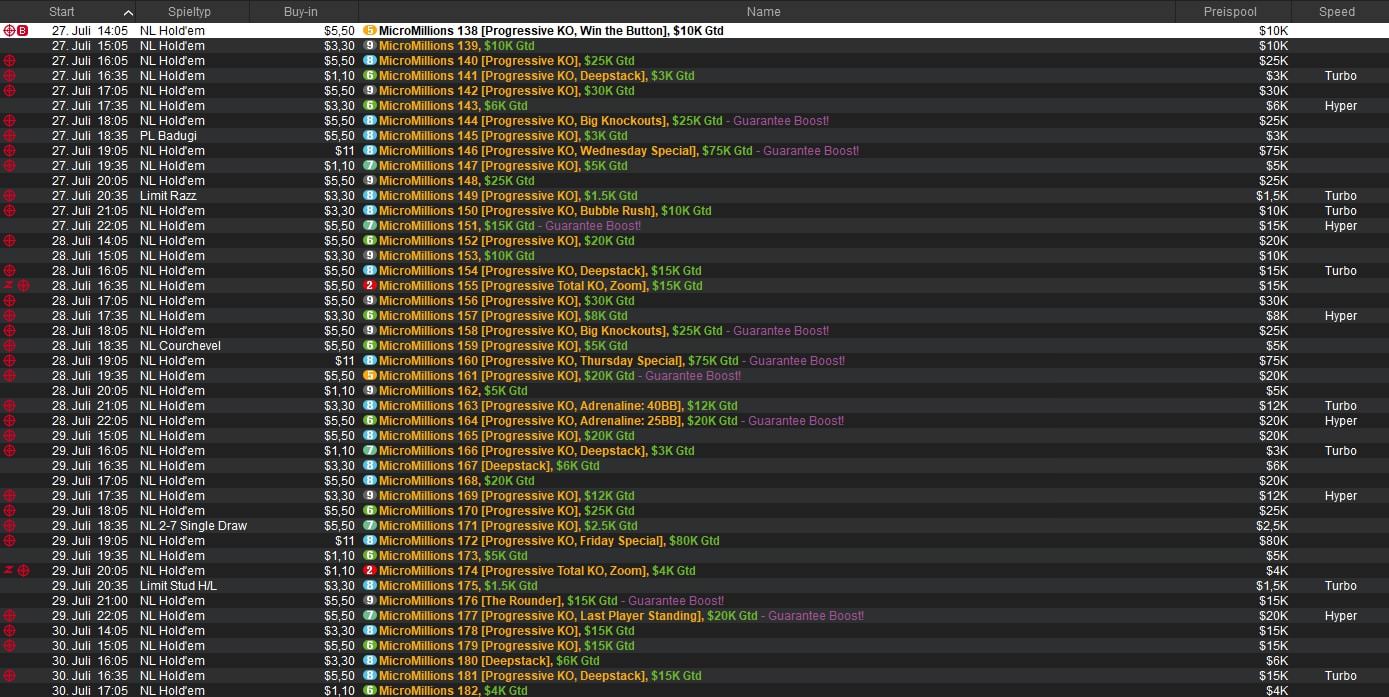This screenshot has width=1389, height=697.
Task: Click the knockout target icon for MicroMillions 146
Action: [x=10, y=151]
